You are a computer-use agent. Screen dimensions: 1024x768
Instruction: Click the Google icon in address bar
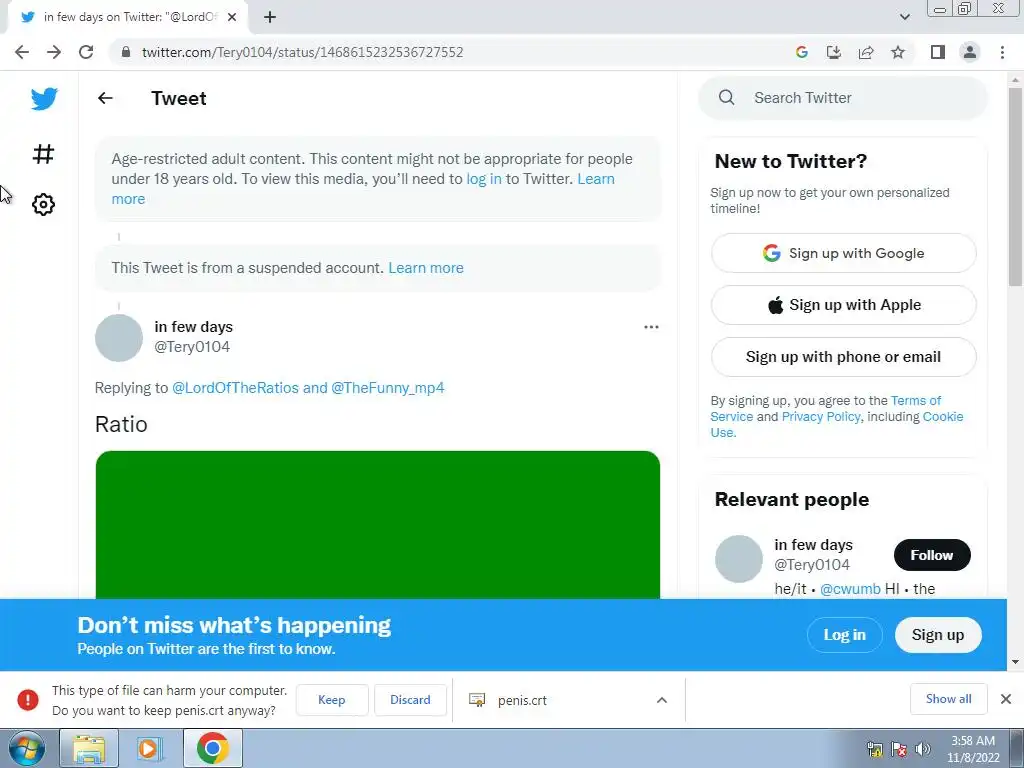[x=801, y=52]
